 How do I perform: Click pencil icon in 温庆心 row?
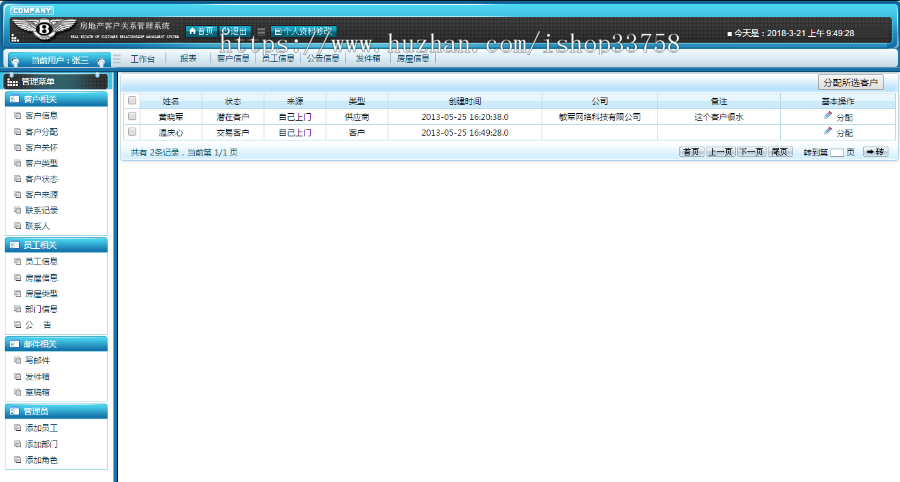pyautogui.click(x=828, y=131)
